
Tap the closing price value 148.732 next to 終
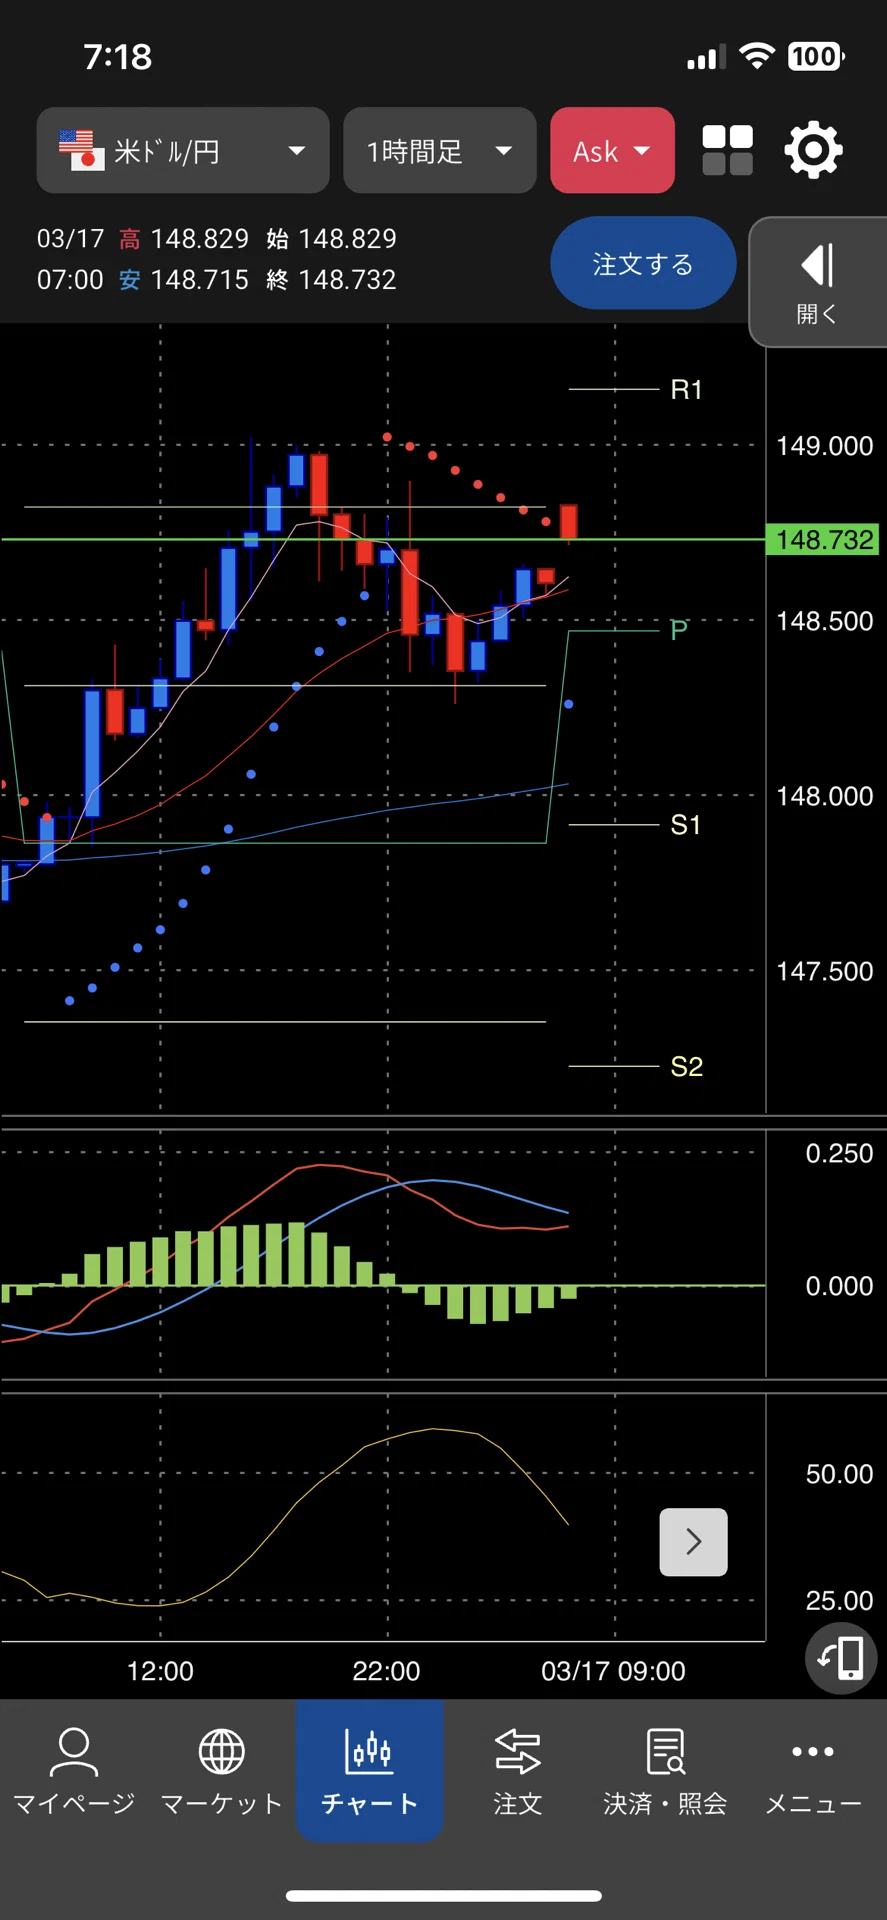tap(347, 280)
